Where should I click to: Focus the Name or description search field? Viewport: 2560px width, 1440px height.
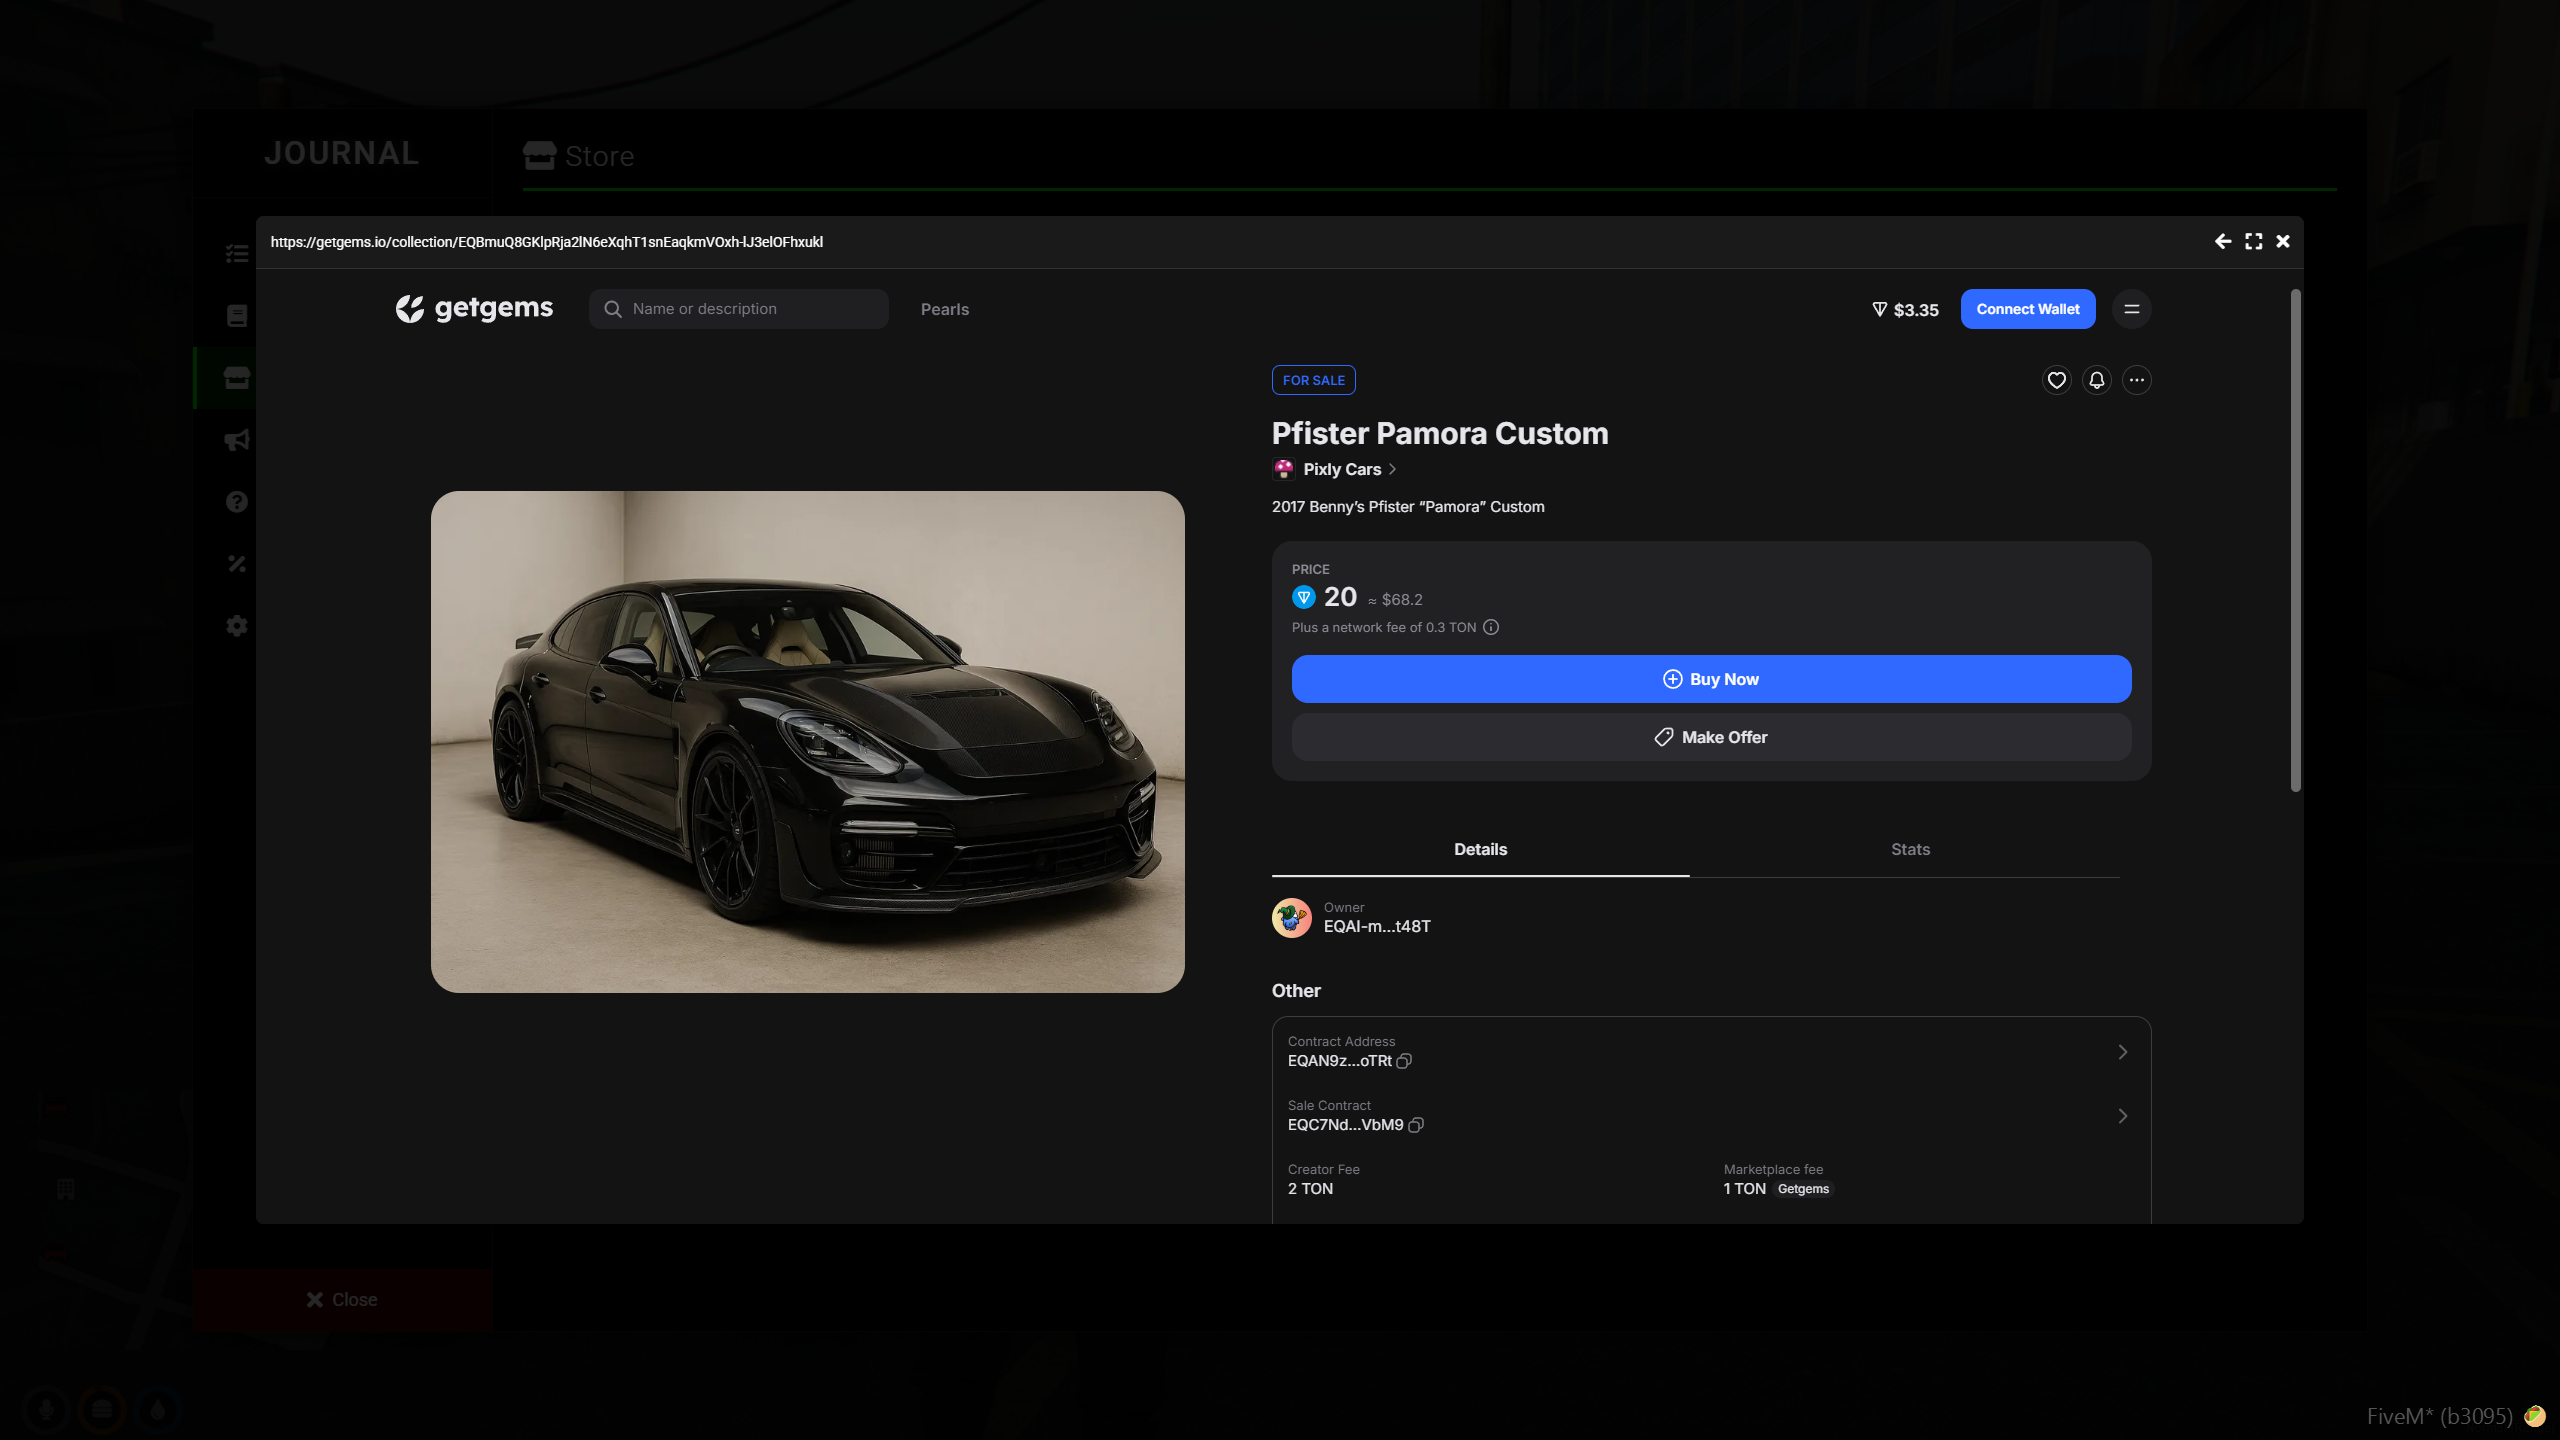pos(738,309)
